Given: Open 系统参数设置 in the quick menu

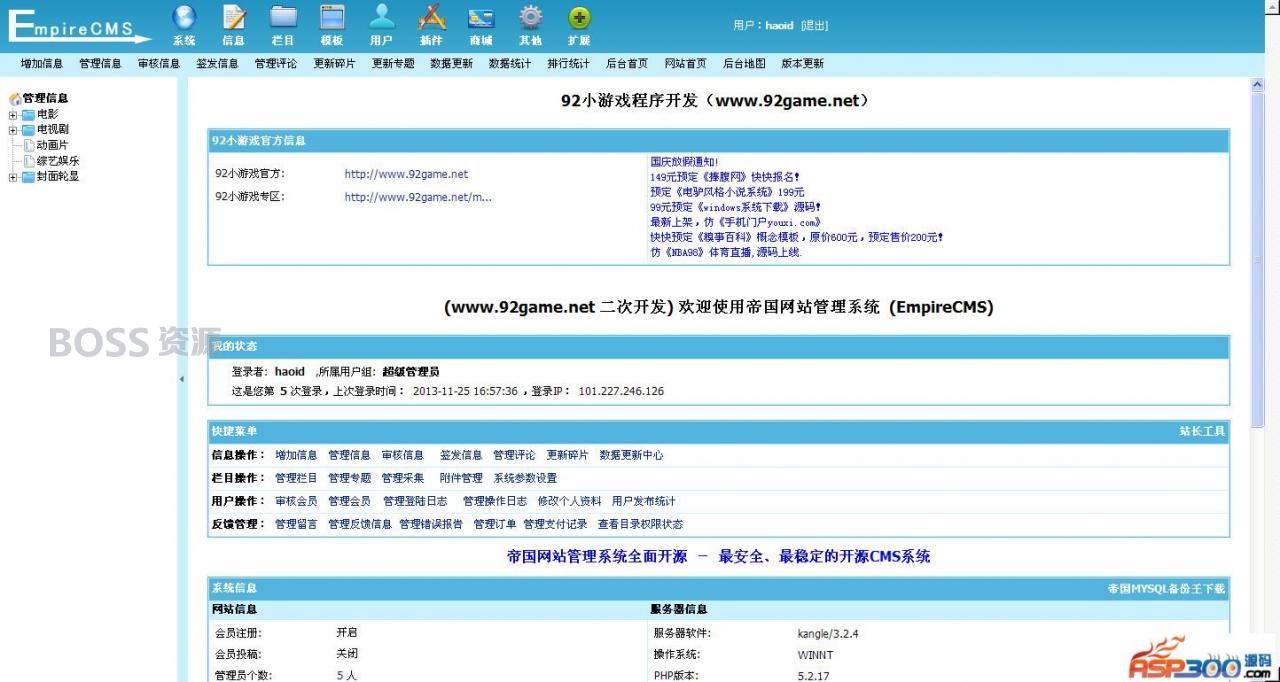Looking at the screenshot, I should (x=525, y=478).
